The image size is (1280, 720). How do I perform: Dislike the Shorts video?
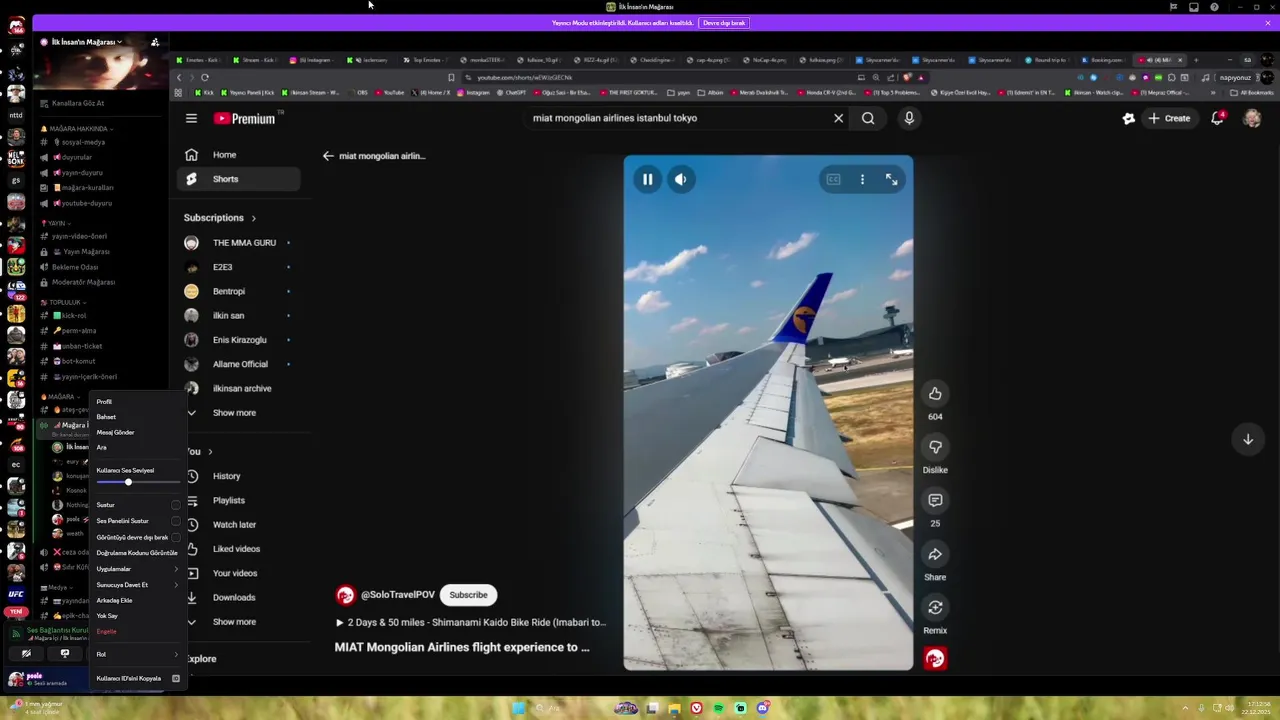coord(935,446)
